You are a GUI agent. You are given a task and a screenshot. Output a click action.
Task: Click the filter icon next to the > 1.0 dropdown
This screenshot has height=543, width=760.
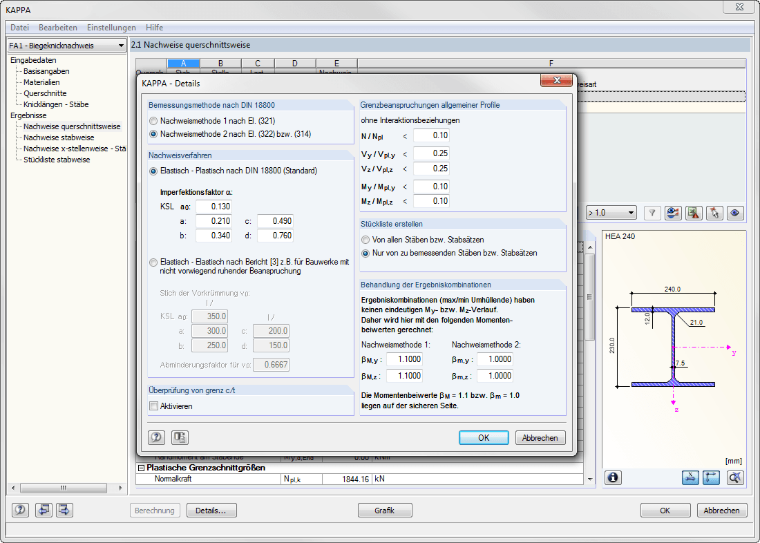[652, 213]
